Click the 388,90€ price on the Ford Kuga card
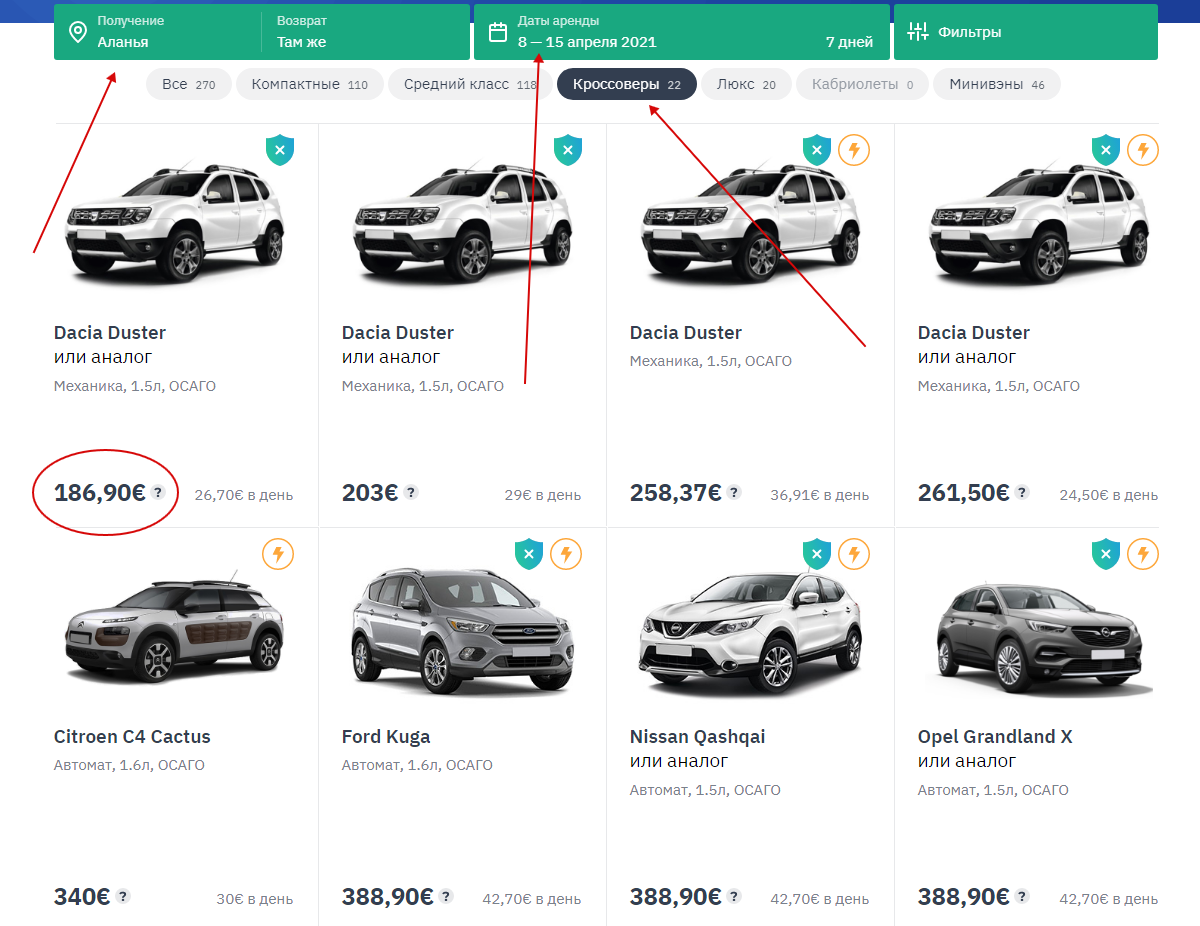Screen dimensions: 1200x926 (x=388, y=897)
